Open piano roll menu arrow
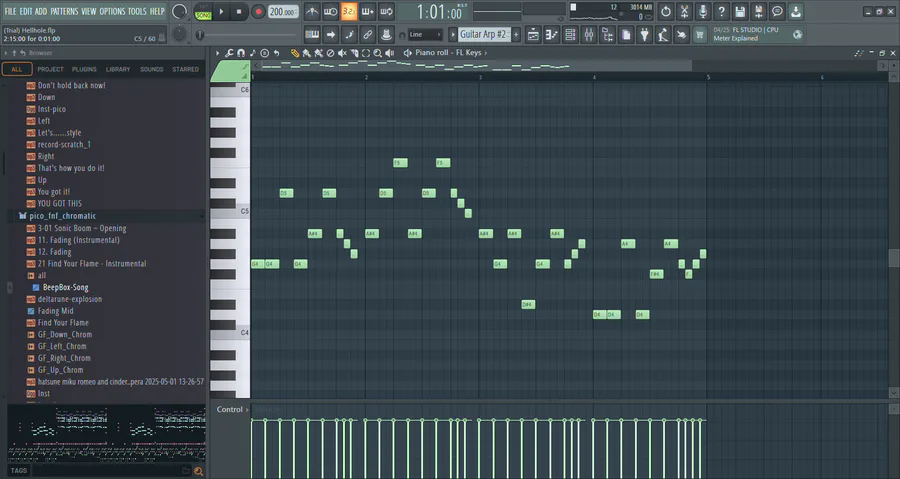Image resolution: width=900 pixels, height=479 pixels. click(x=218, y=53)
